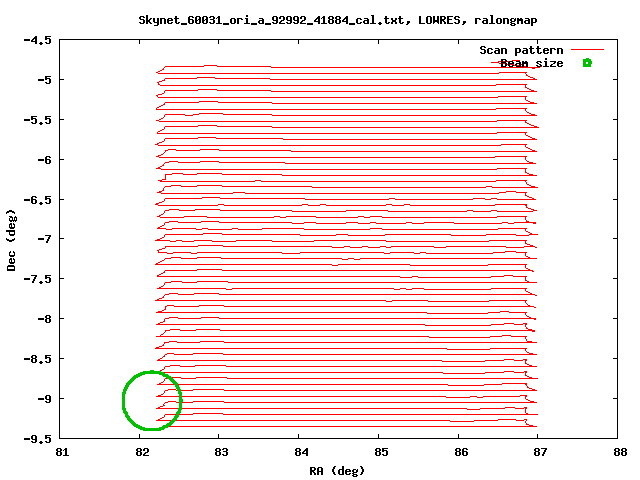Click the x-axis tick label 87
Image resolution: width=640 pixels, height=480 pixels.
click(537, 453)
